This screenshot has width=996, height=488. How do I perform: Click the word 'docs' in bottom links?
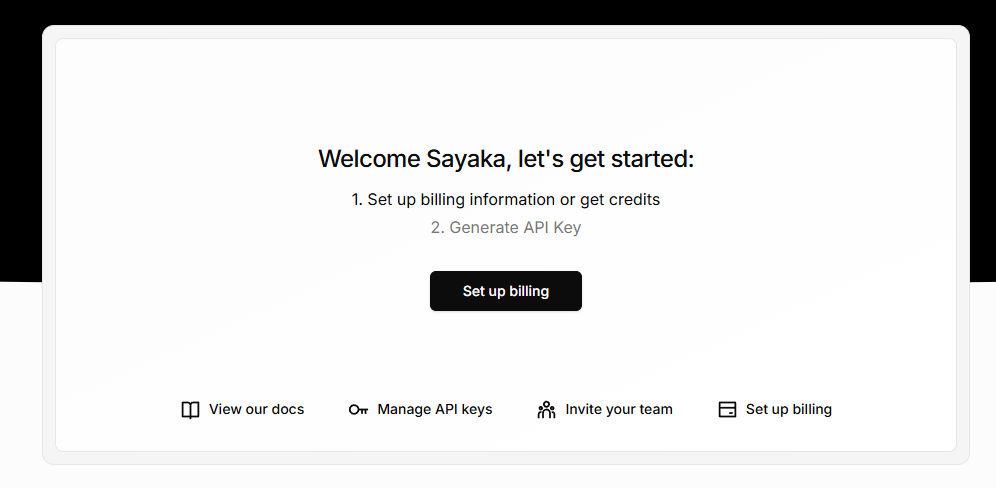click(x=288, y=409)
